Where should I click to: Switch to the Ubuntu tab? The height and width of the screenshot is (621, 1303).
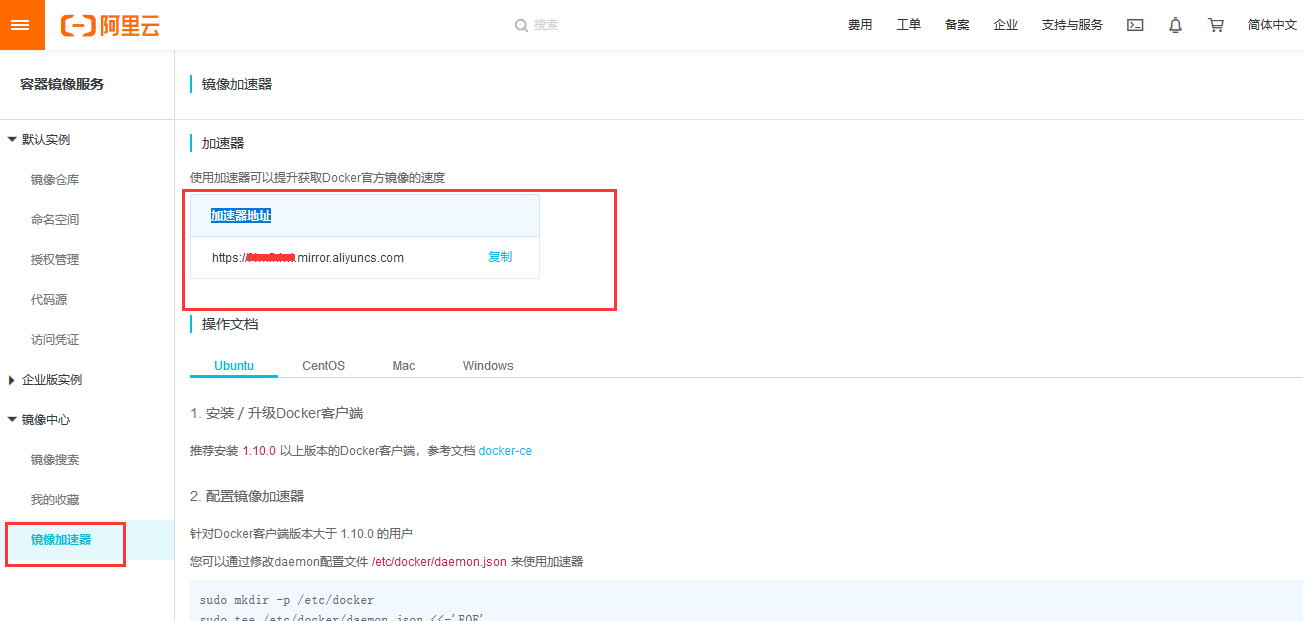click(234, 366)
